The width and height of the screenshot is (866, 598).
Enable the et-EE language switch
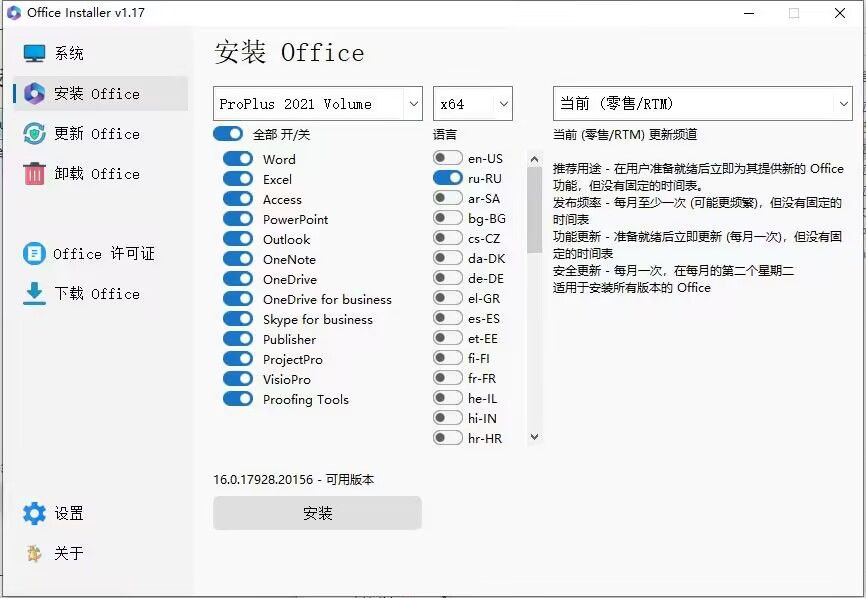447,338
